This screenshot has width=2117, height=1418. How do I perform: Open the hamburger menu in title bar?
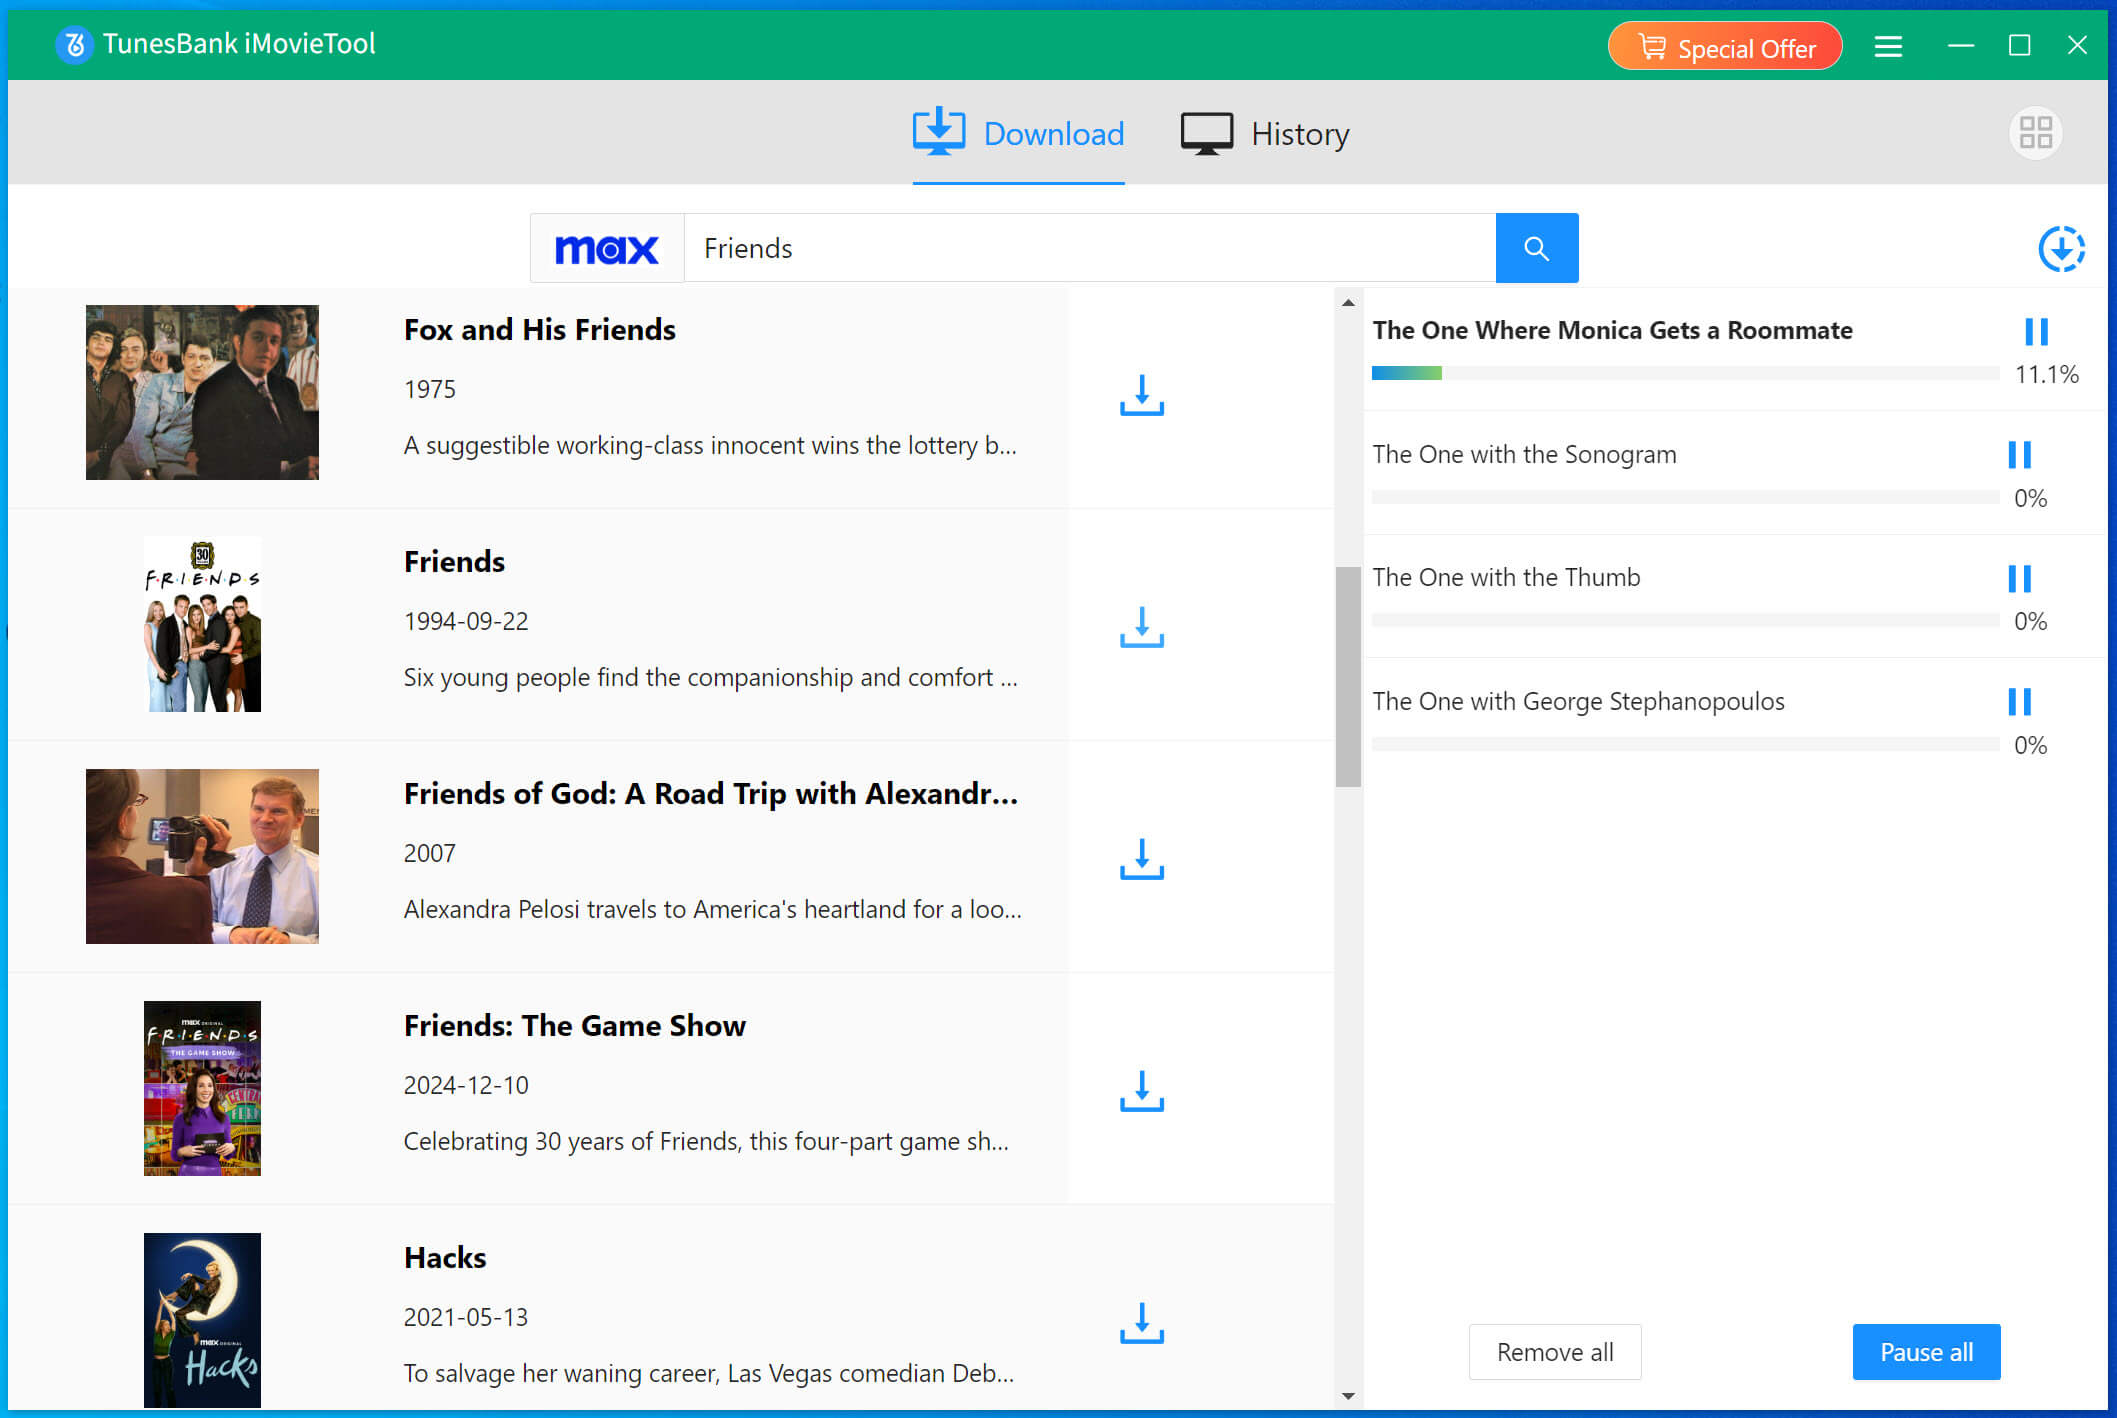click(1888, 46)
